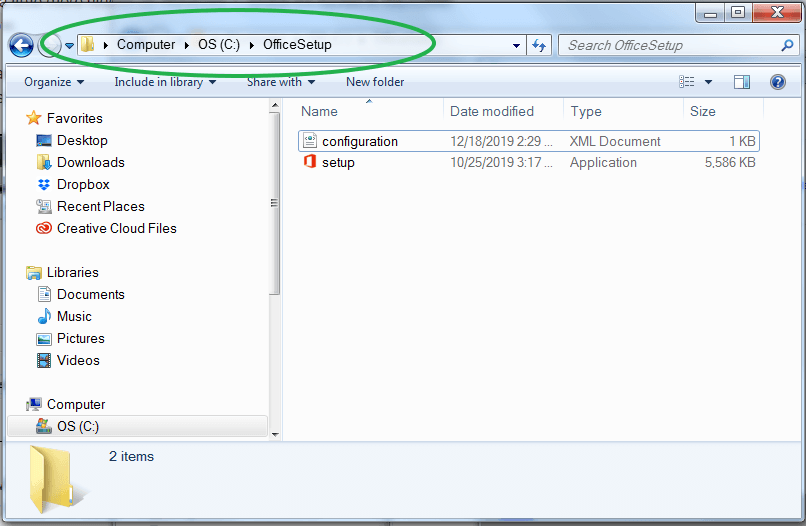Viewport: 806px width, 526px height.
Task: Click Computer in the address breadcrumb
Action: 146,44
